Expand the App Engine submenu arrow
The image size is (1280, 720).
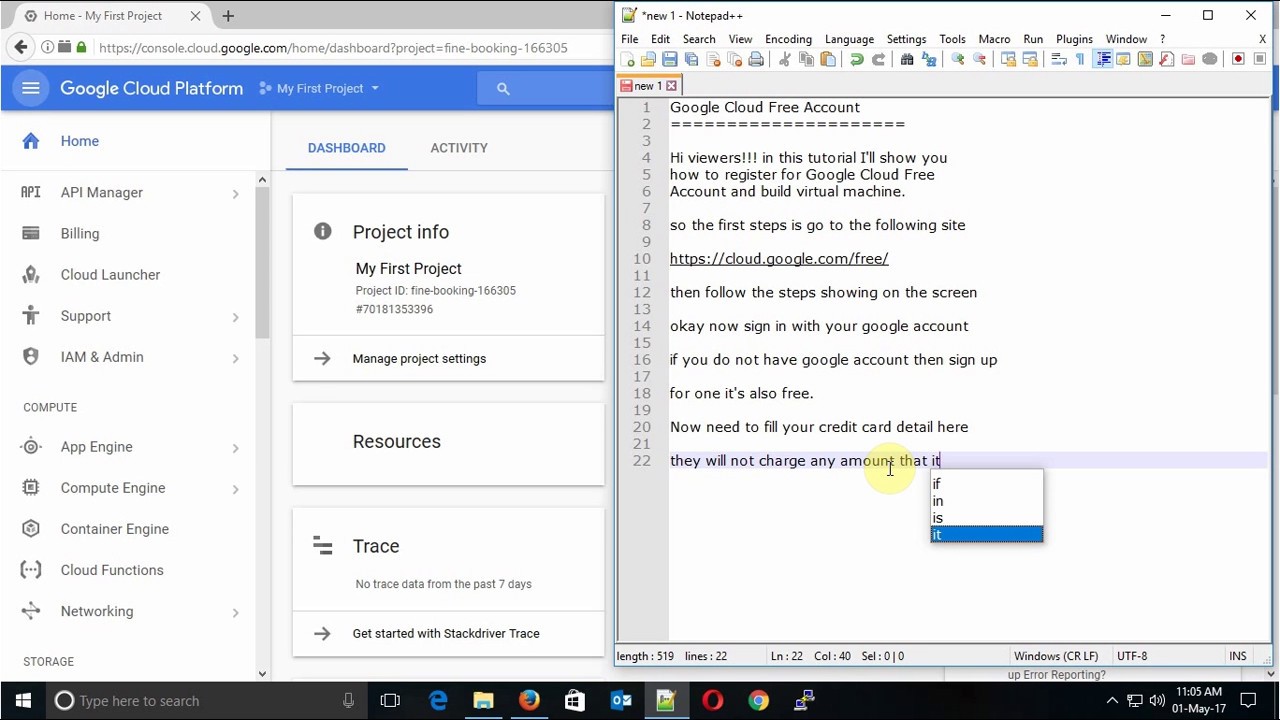point(236,448)
